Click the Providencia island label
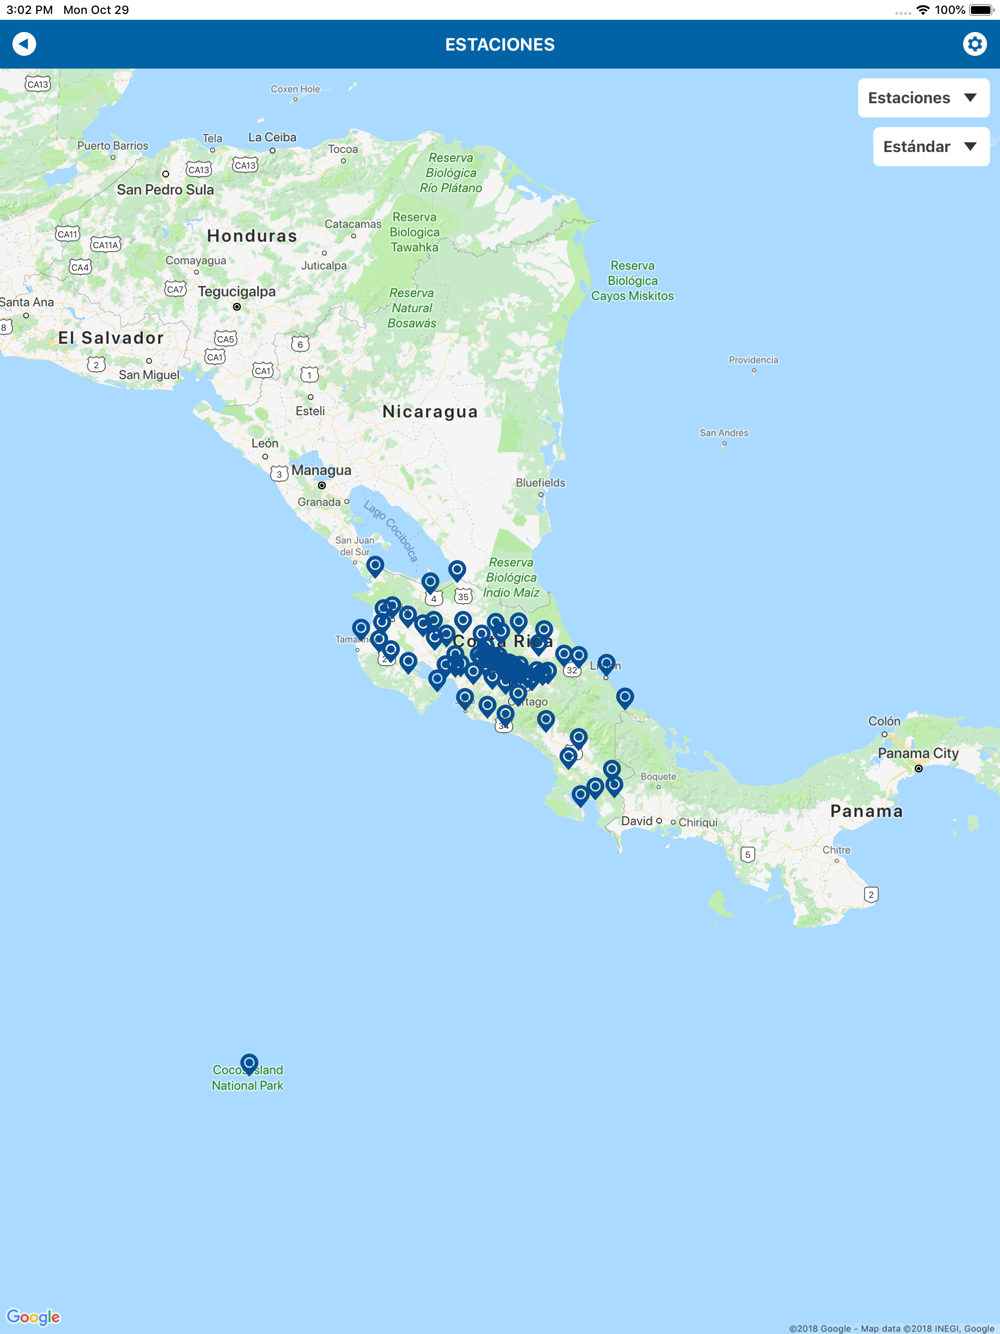 point(753,360)
